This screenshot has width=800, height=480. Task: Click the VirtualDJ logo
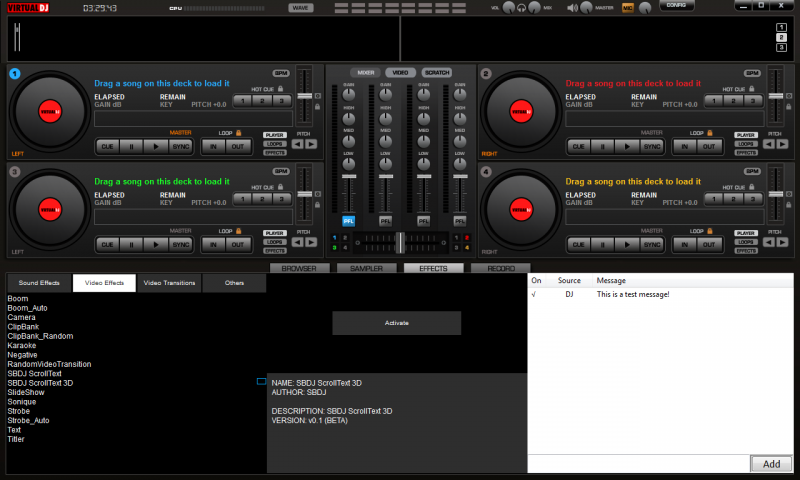pos(28,8)
